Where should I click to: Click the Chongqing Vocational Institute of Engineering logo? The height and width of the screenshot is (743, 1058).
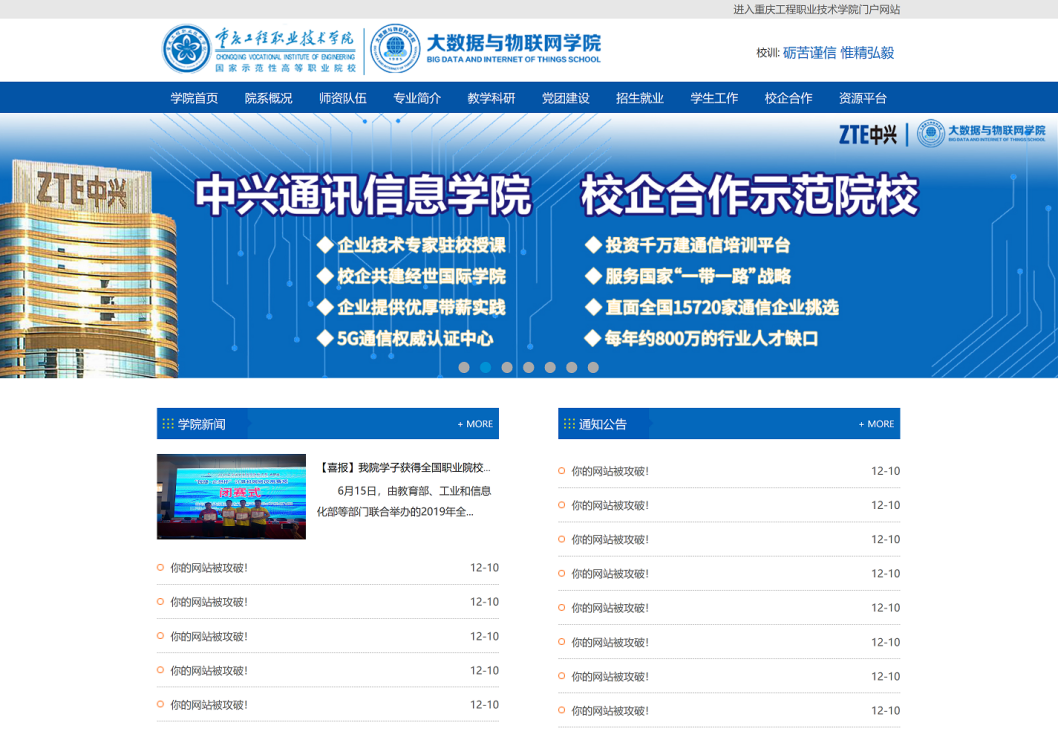pyautogui.click(x=259, y=49)
